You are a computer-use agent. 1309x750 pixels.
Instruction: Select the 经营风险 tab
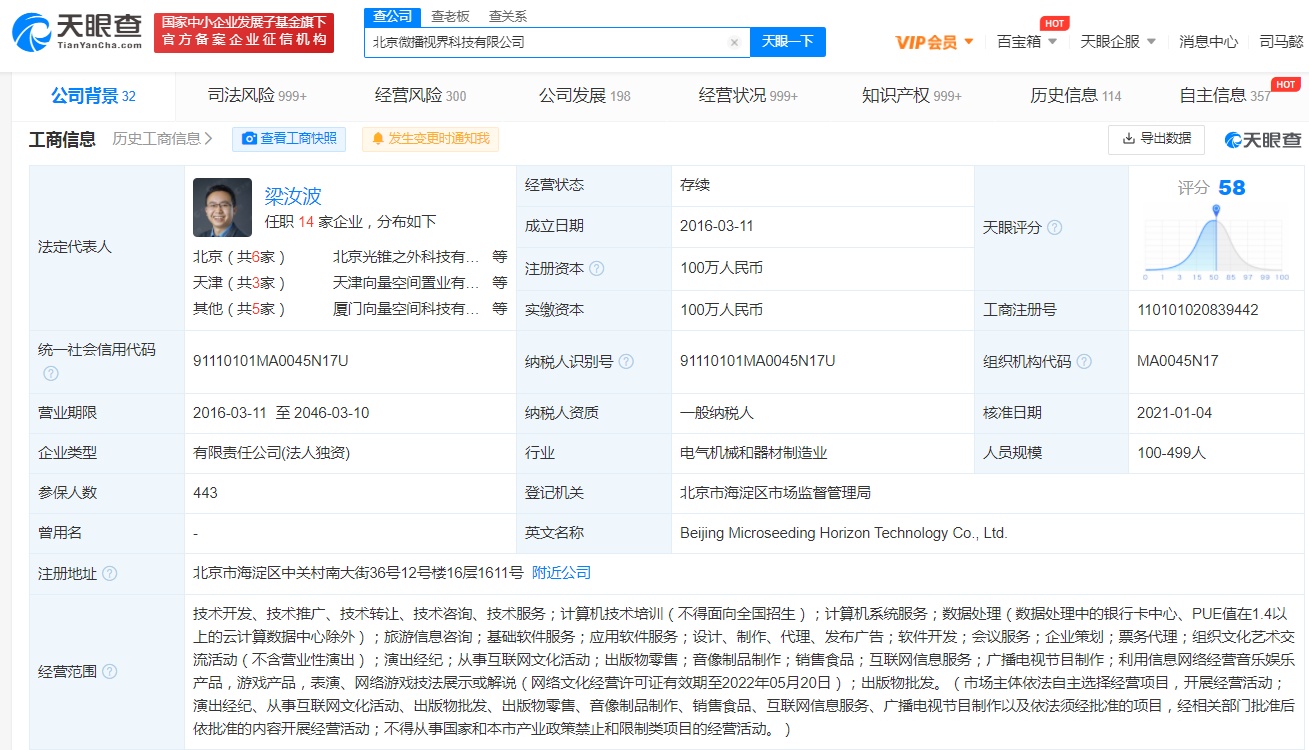(420, 96)
